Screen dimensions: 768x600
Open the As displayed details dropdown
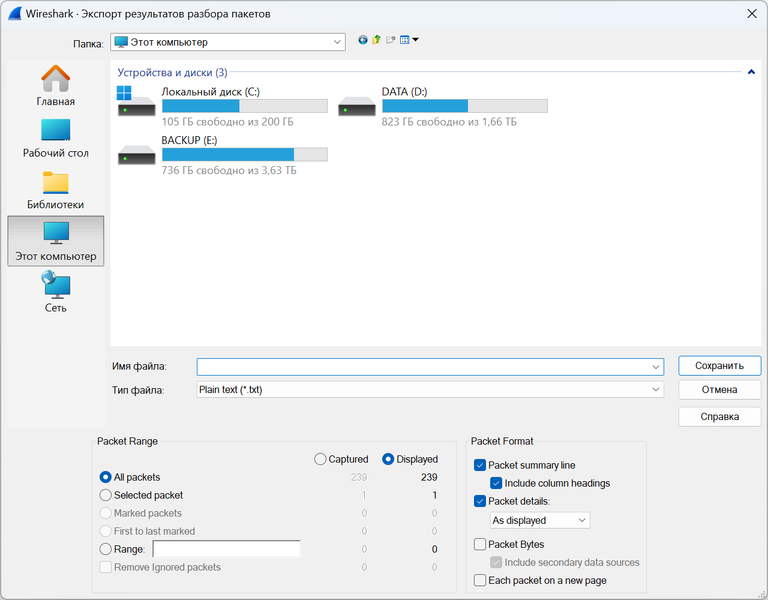[x=540, y=520]
